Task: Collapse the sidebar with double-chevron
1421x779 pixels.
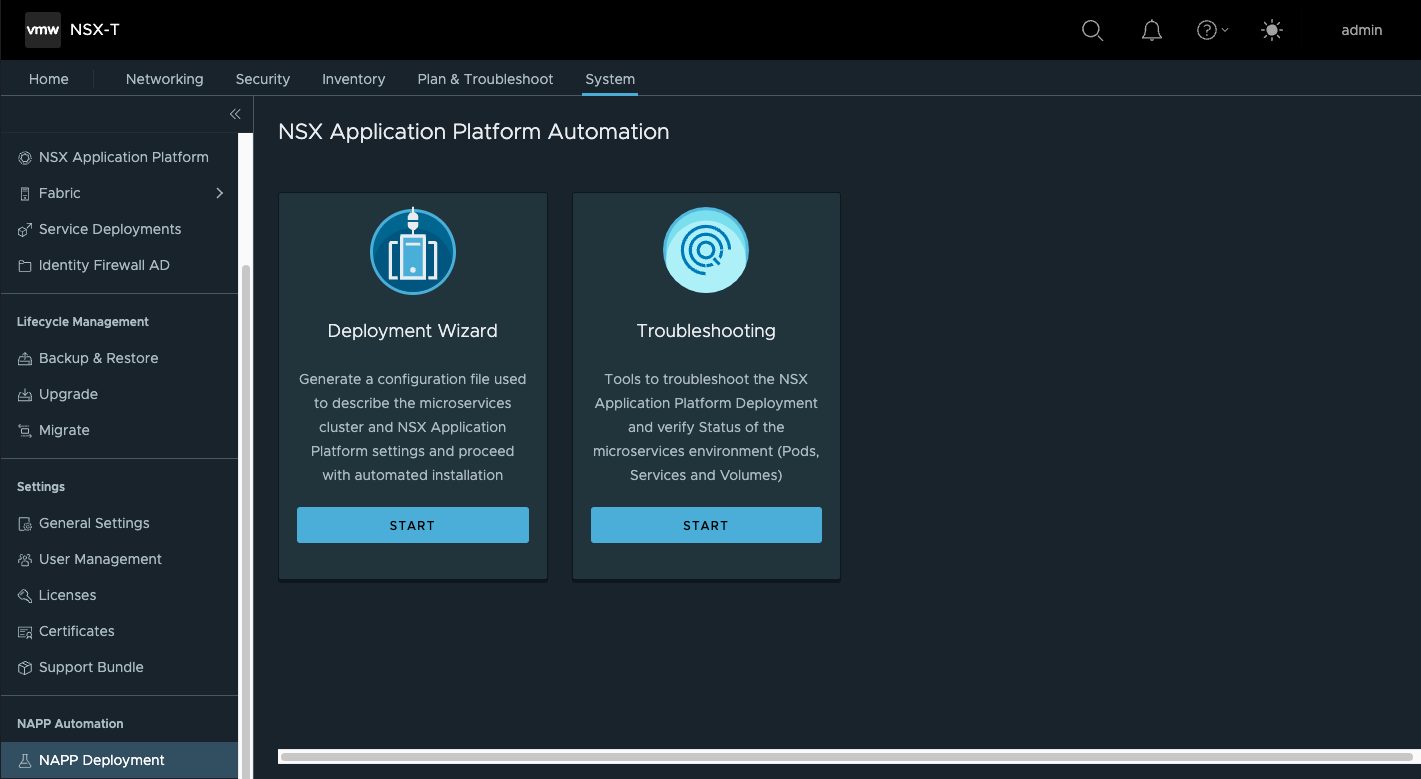Action: pyautogui.click(x=235, y=114)
